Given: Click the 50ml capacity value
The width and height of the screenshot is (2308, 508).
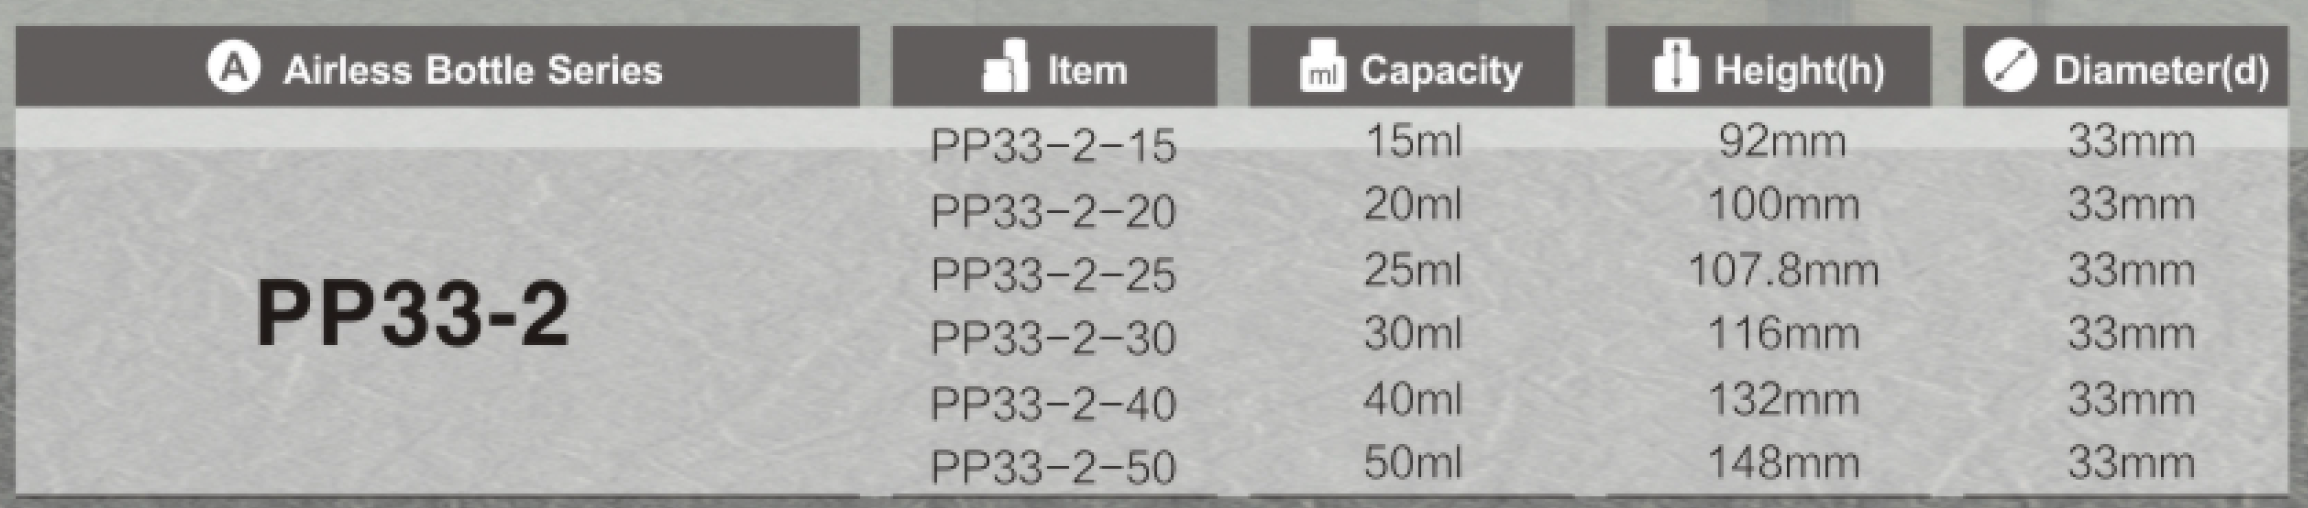Looking at the screenshot, I should pos(1412,462).
